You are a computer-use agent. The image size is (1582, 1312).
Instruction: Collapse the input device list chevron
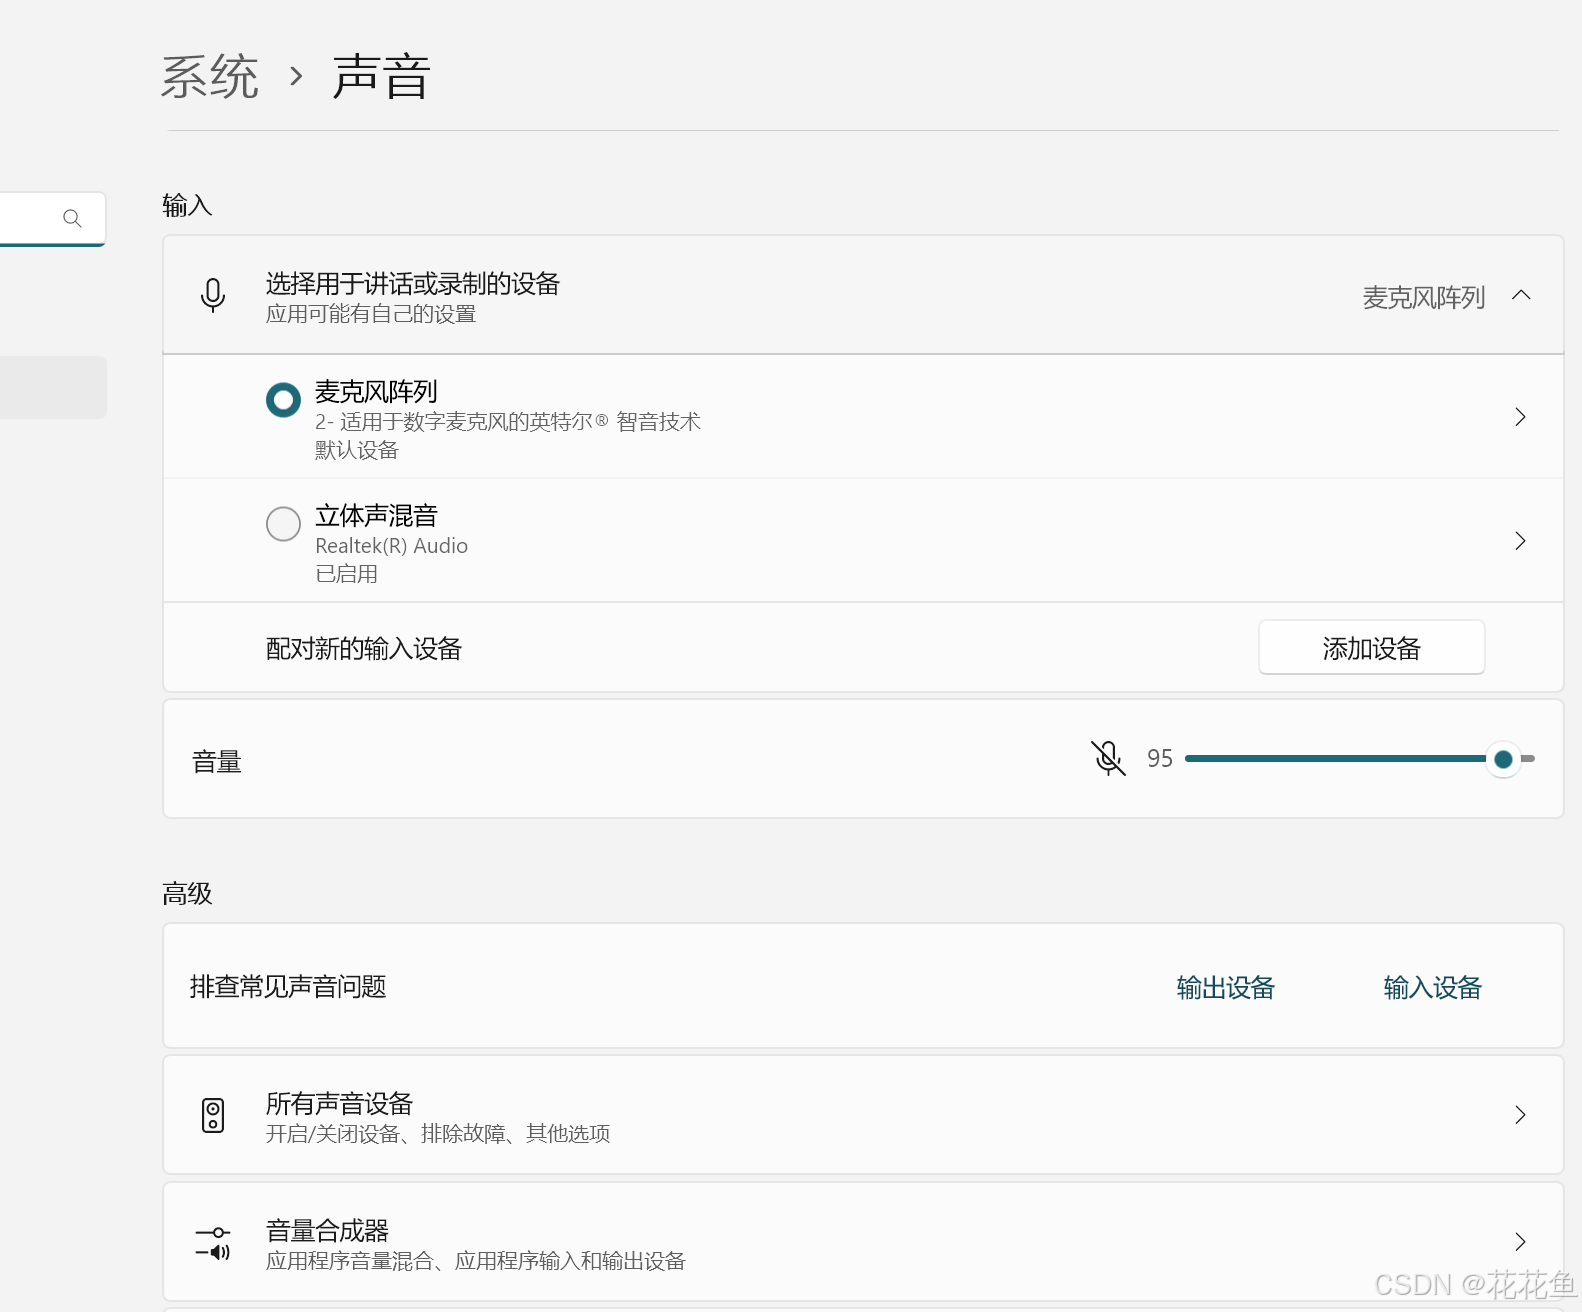point(1521,295)
